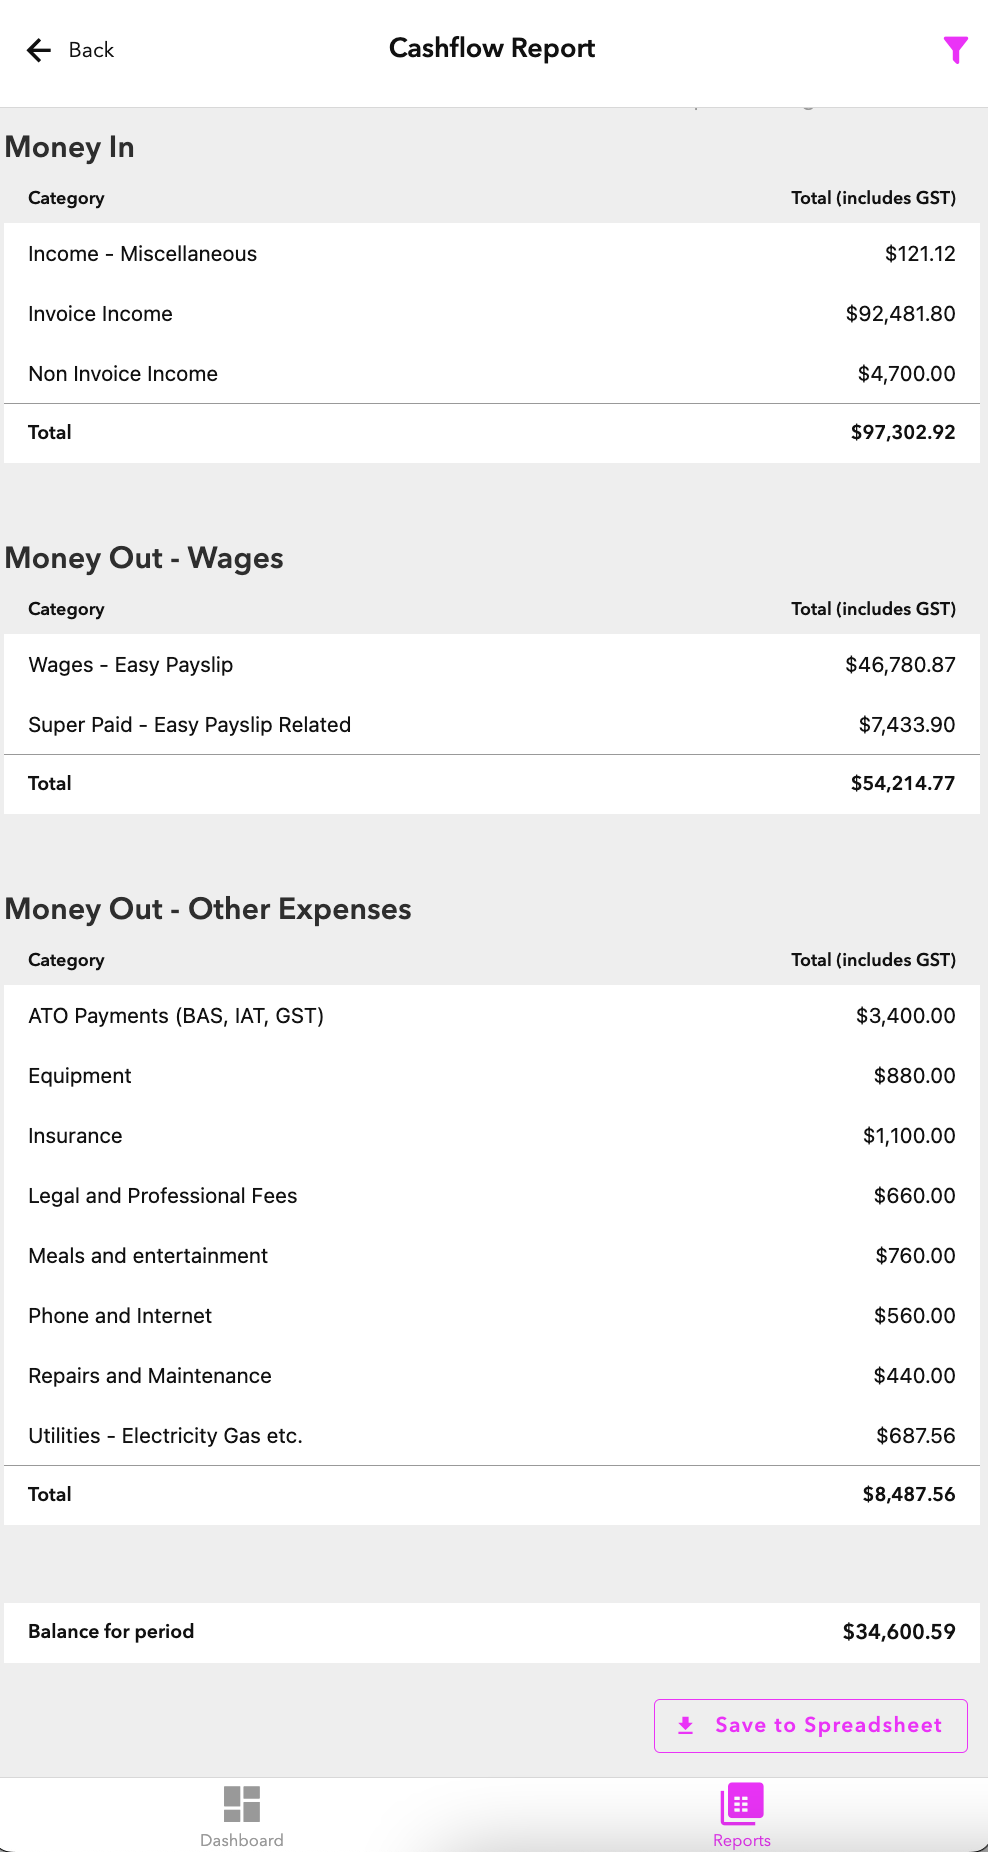
Task: Select the Legal and Professional Fees row
Action: click(x=492, y=1196)
